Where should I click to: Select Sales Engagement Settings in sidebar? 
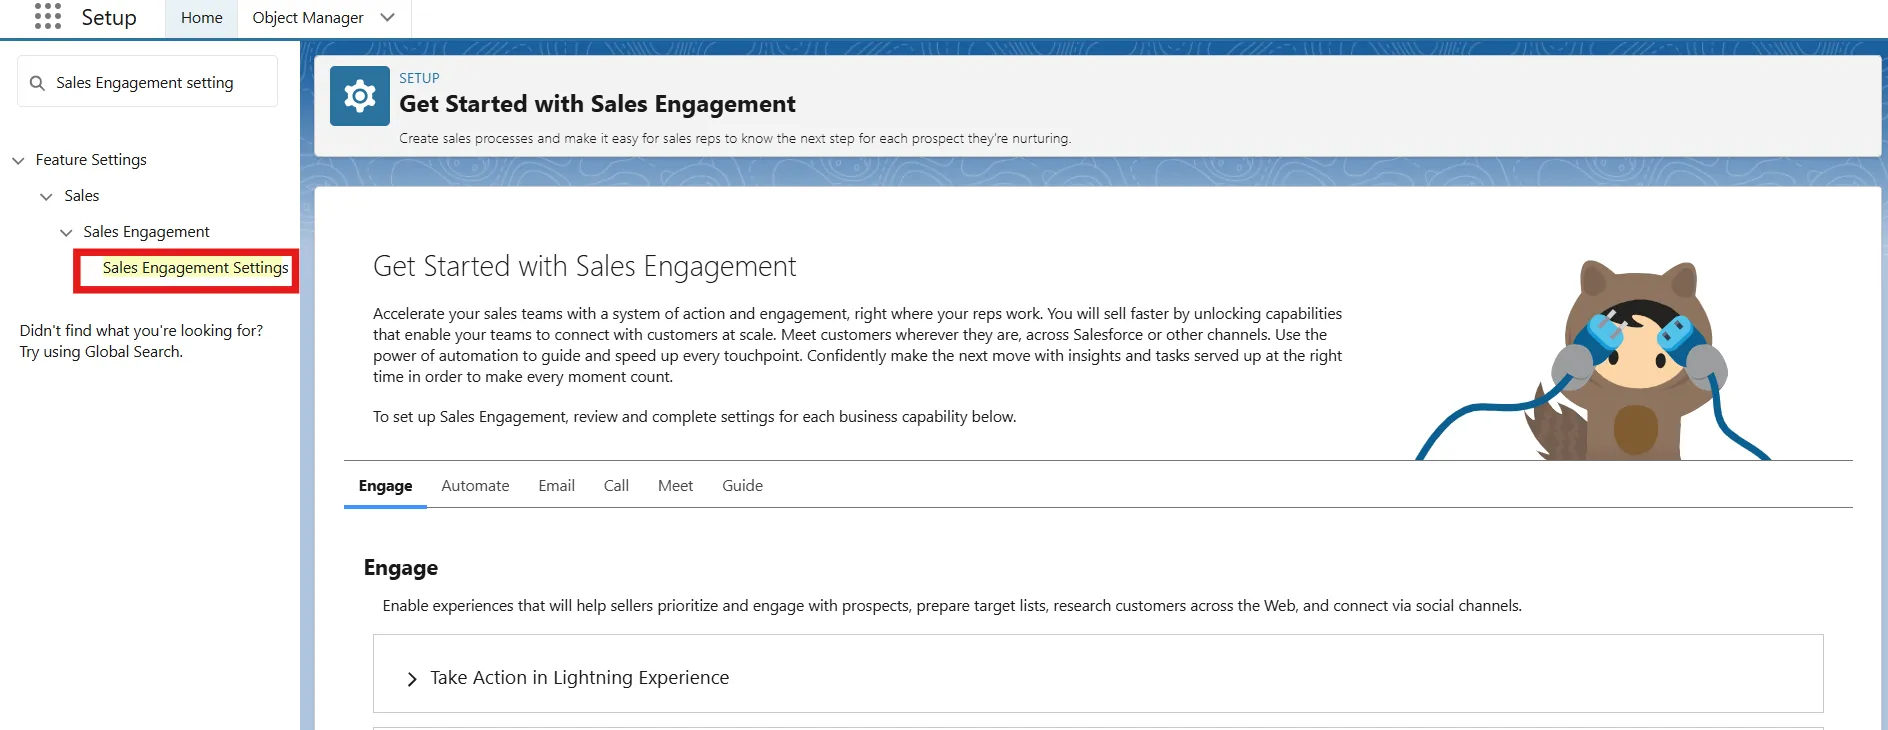pyautogui.click(x=195, y=268)
